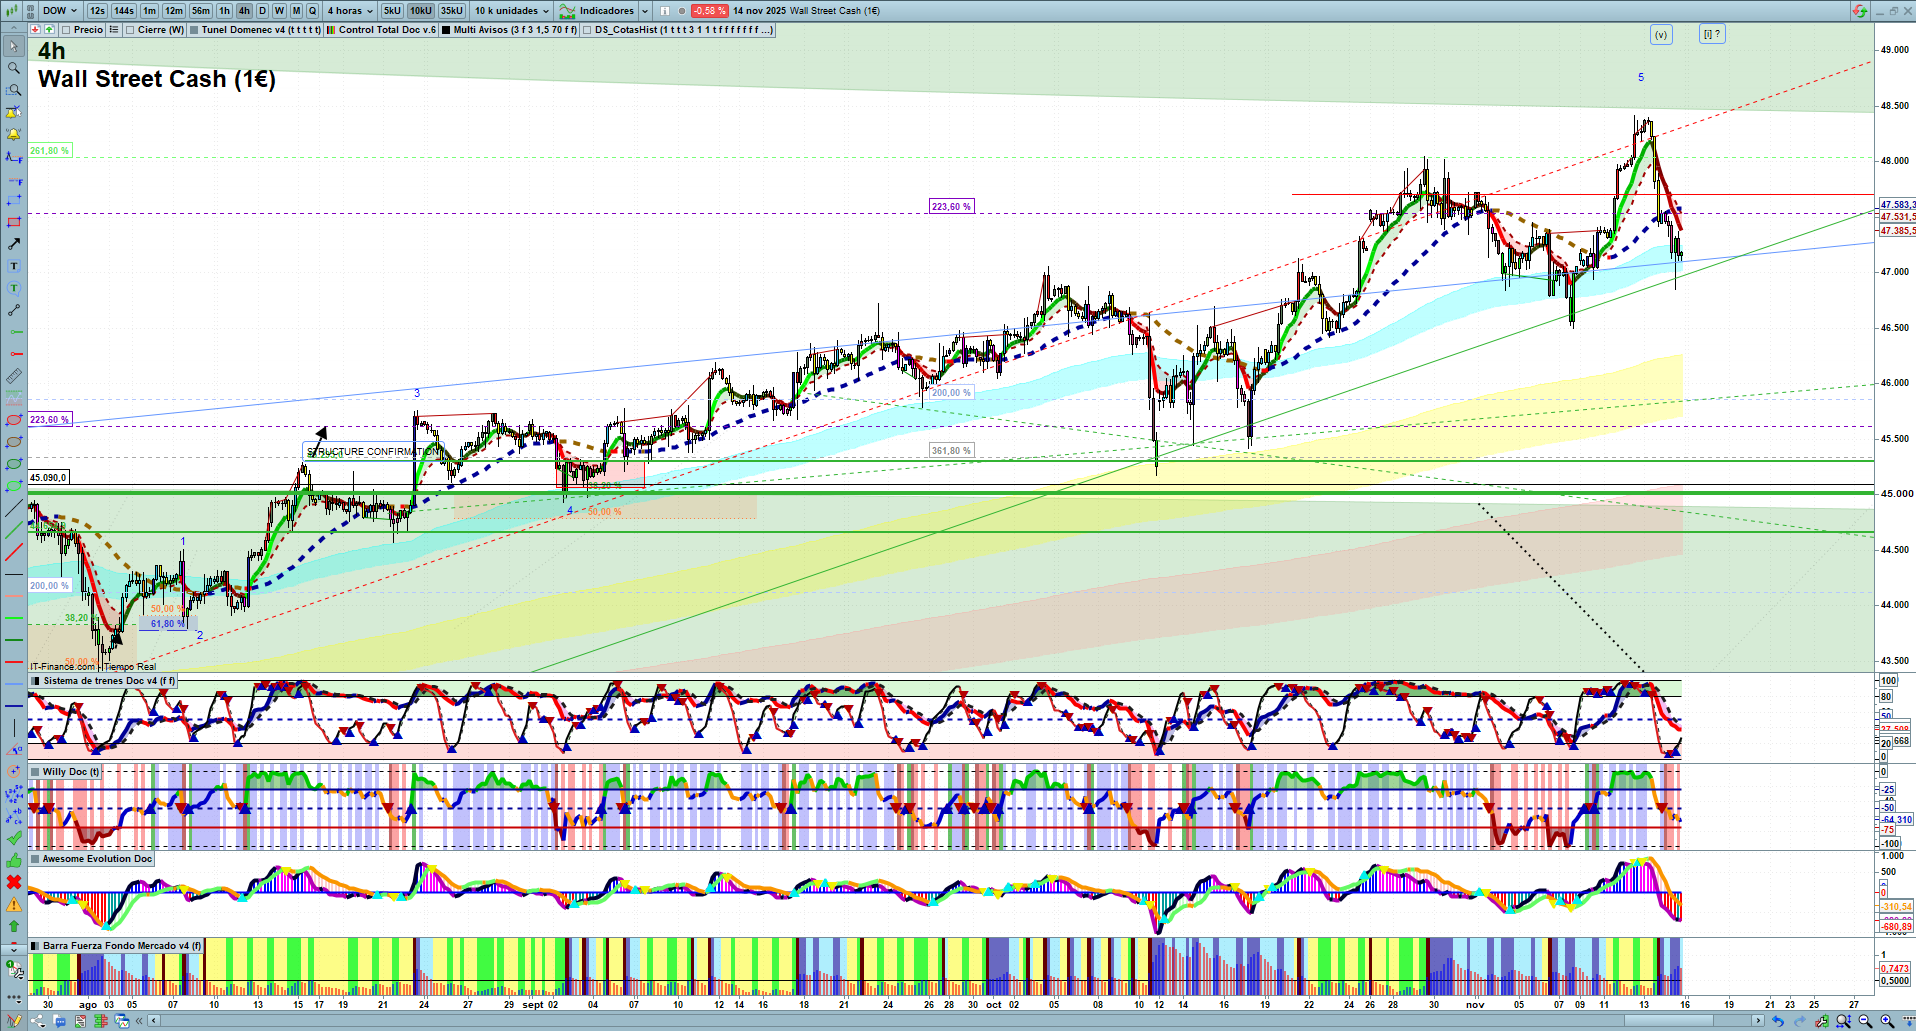Select the green speech bubble text tool

coord(14,288)
